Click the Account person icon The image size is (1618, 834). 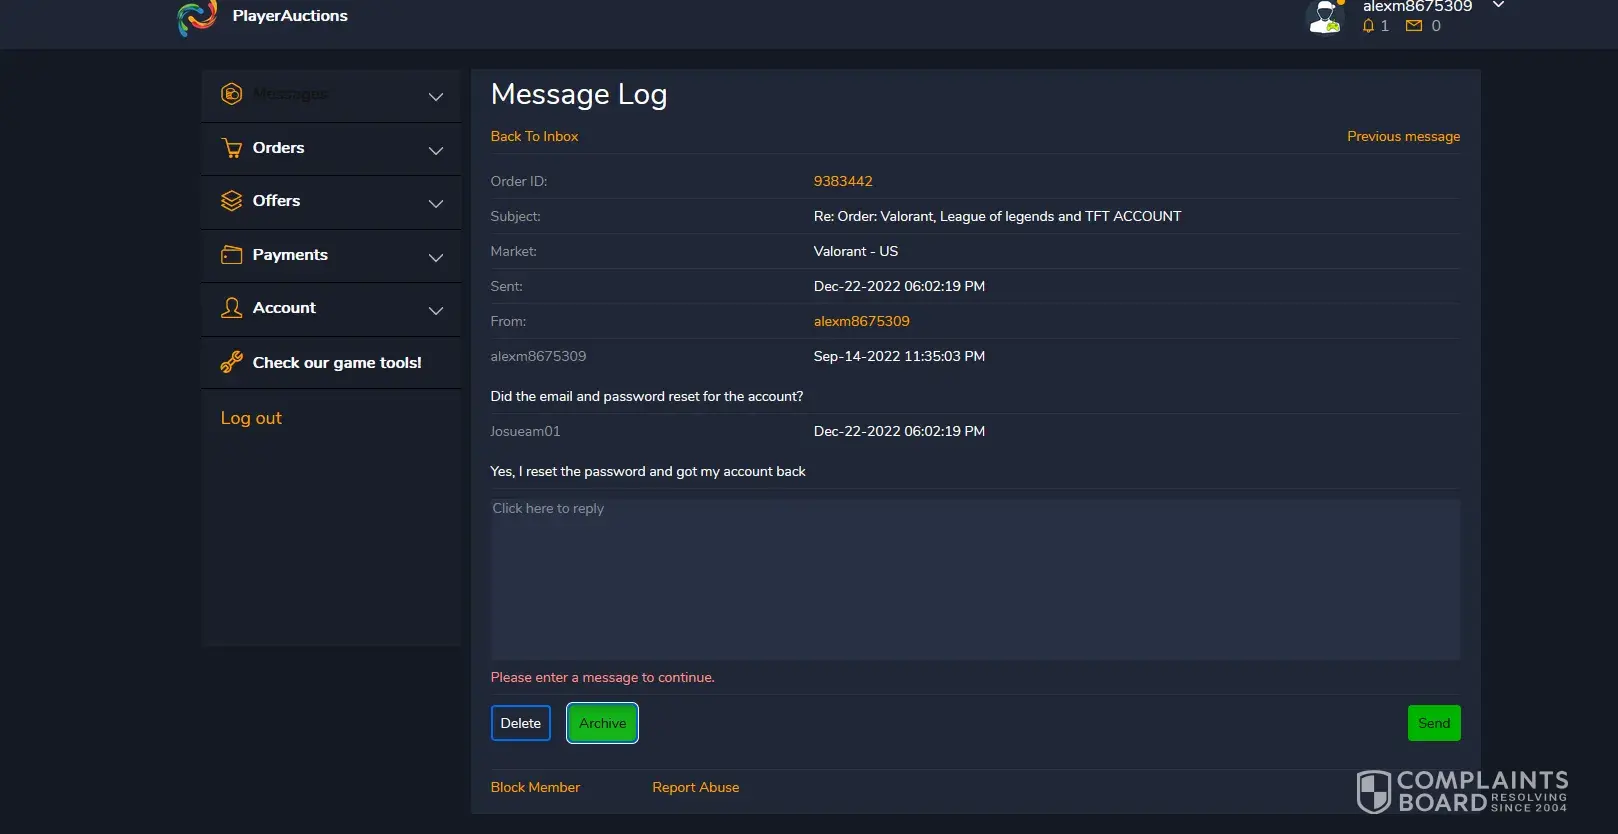(231, 308)
